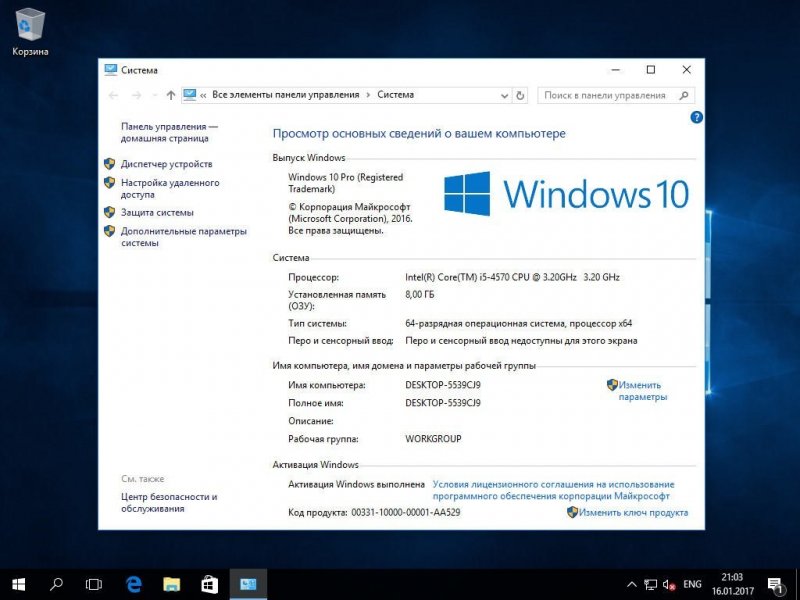Viewport: 800px width, 600px height.
Task: Click the back navigation arrow
Action: 113,95
